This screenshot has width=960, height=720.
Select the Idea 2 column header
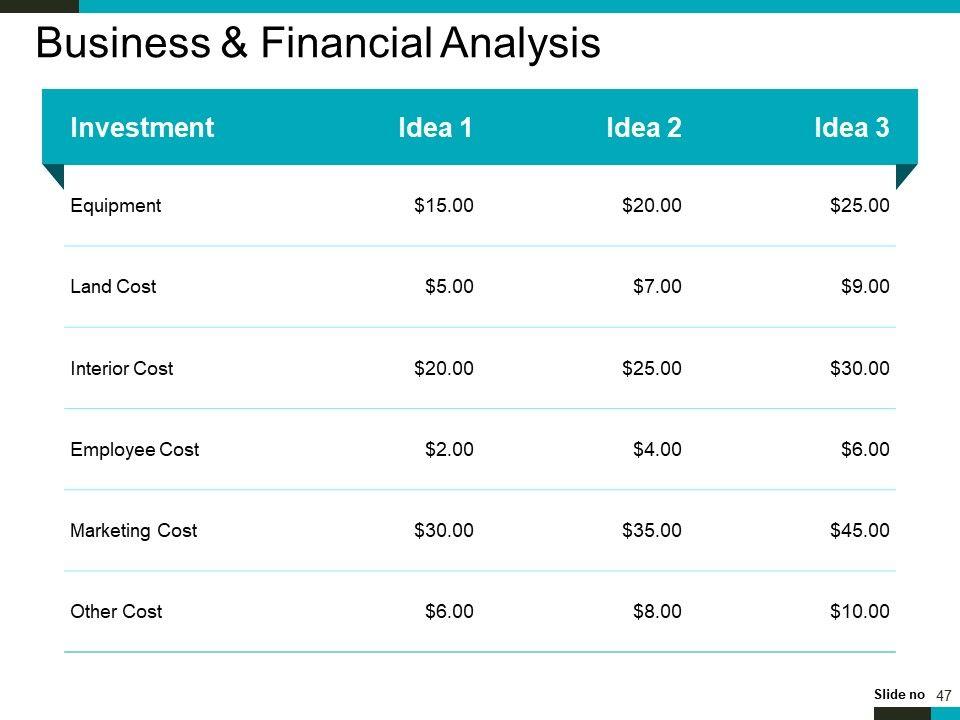[644, 127]
